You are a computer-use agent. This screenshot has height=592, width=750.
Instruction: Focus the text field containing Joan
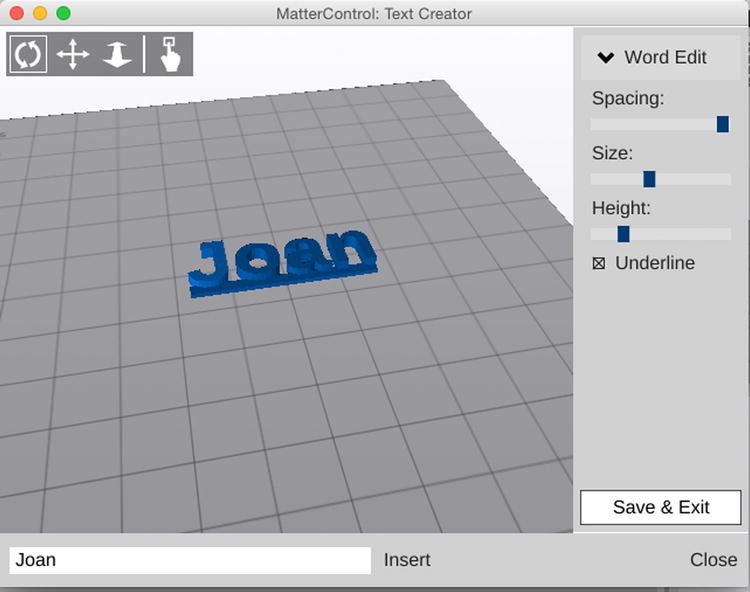[x=190, y=560]
